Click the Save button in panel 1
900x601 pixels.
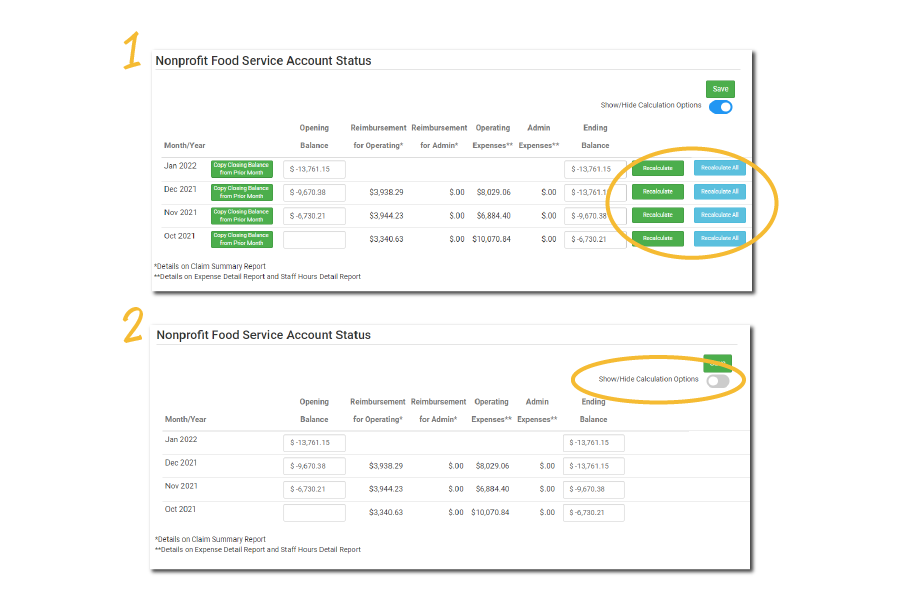(720, 89)
